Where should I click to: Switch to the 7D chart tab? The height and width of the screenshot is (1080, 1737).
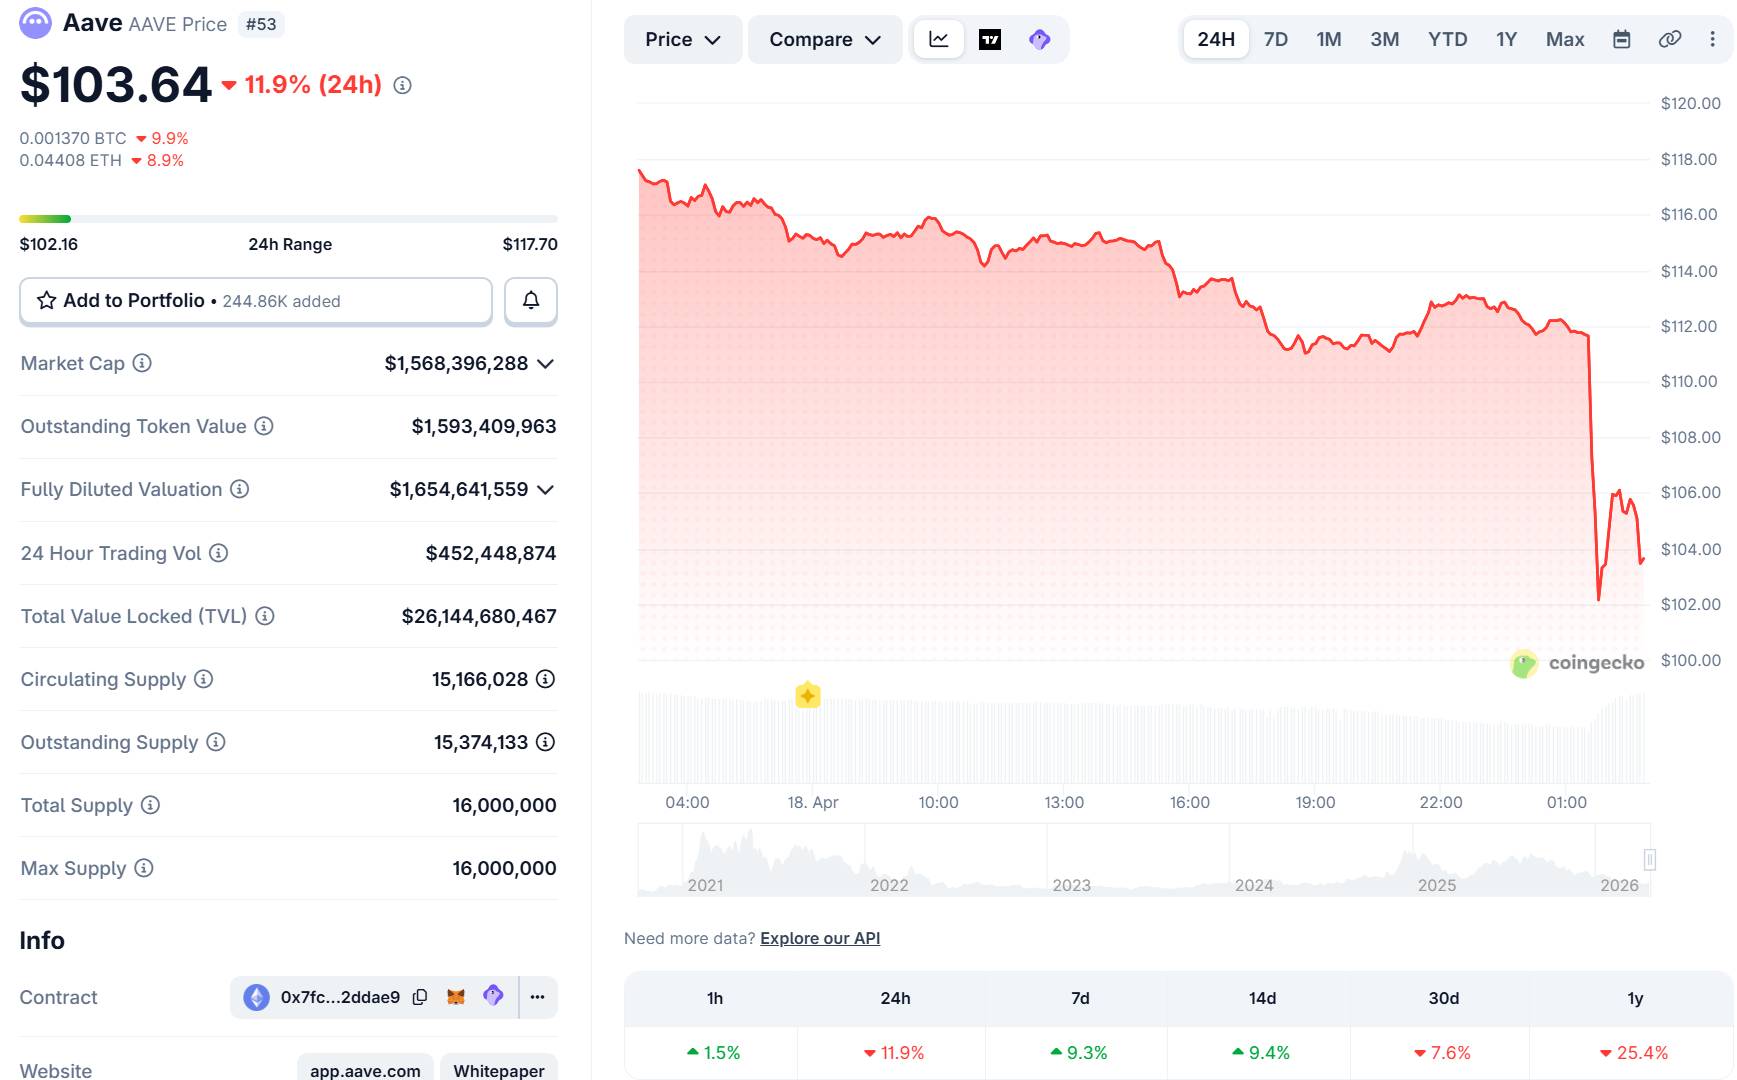(1276, 39)
